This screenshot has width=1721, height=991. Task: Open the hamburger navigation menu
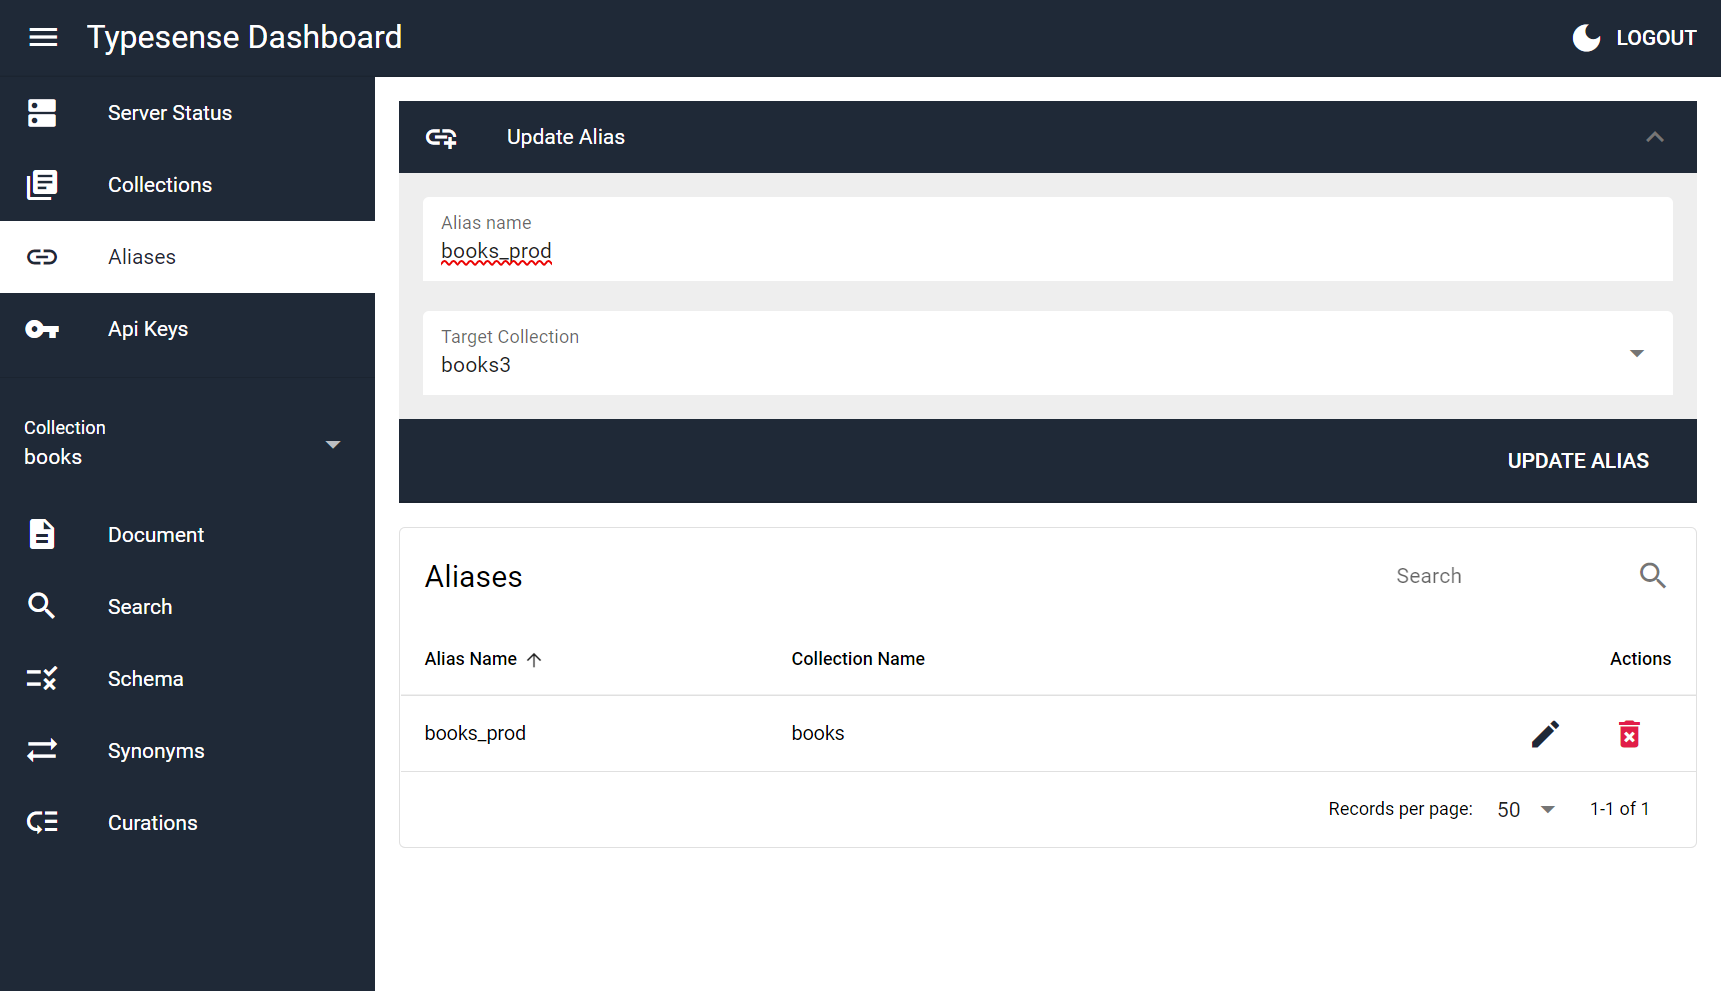coord(43,38)
